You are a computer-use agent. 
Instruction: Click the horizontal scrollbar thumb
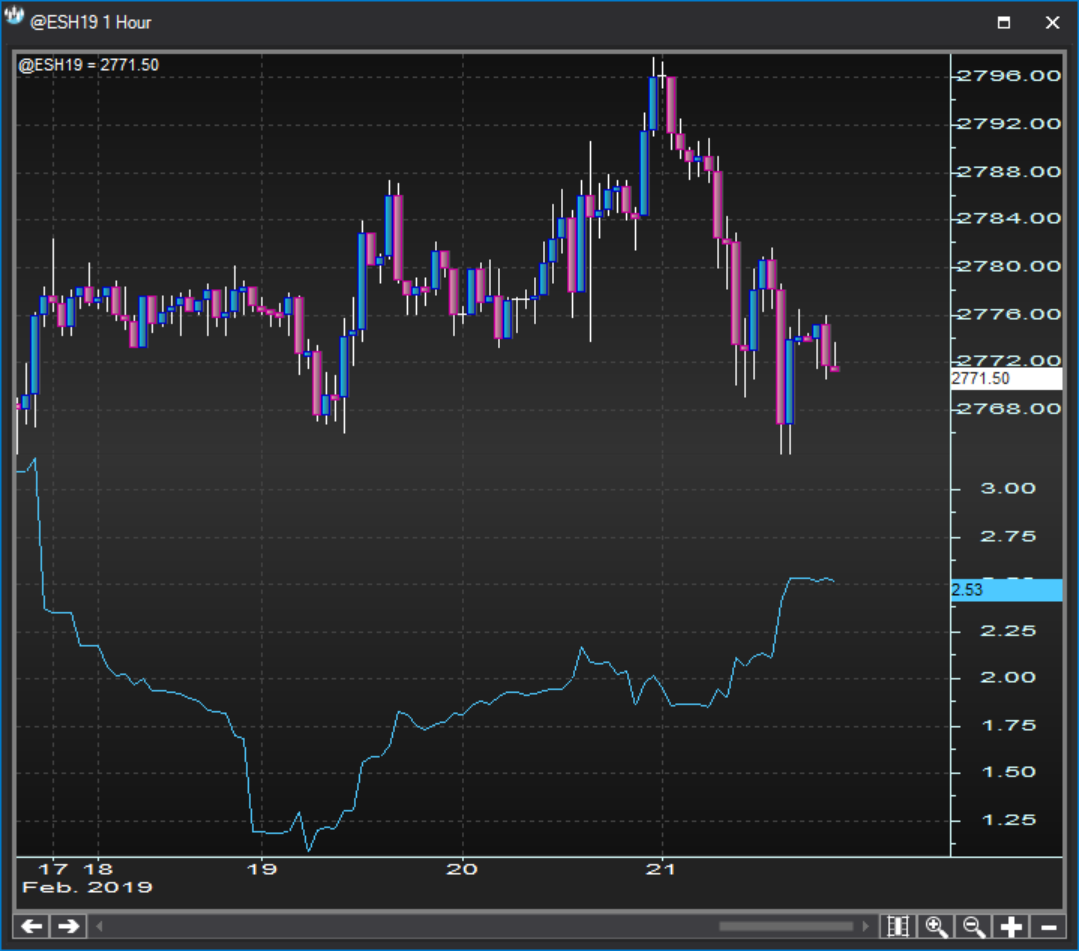click(x=786, y=926)
